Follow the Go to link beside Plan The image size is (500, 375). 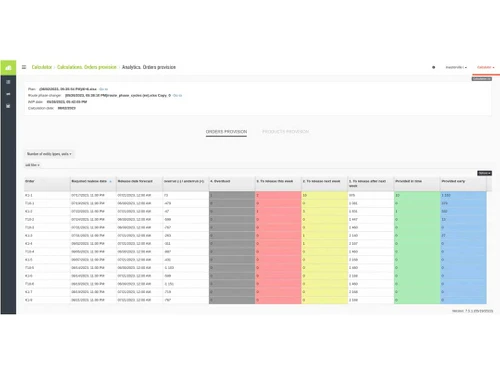tap(103, 89)
